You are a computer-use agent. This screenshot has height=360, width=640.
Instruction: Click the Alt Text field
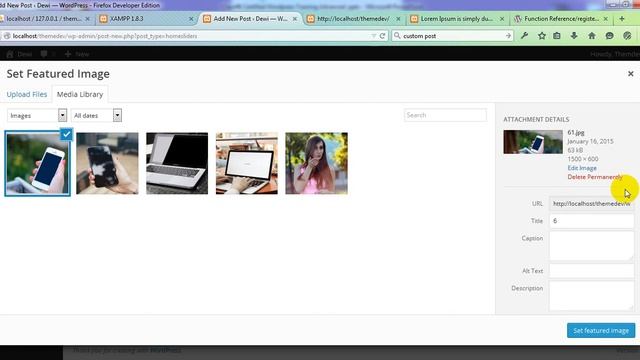tap(591, 271)
